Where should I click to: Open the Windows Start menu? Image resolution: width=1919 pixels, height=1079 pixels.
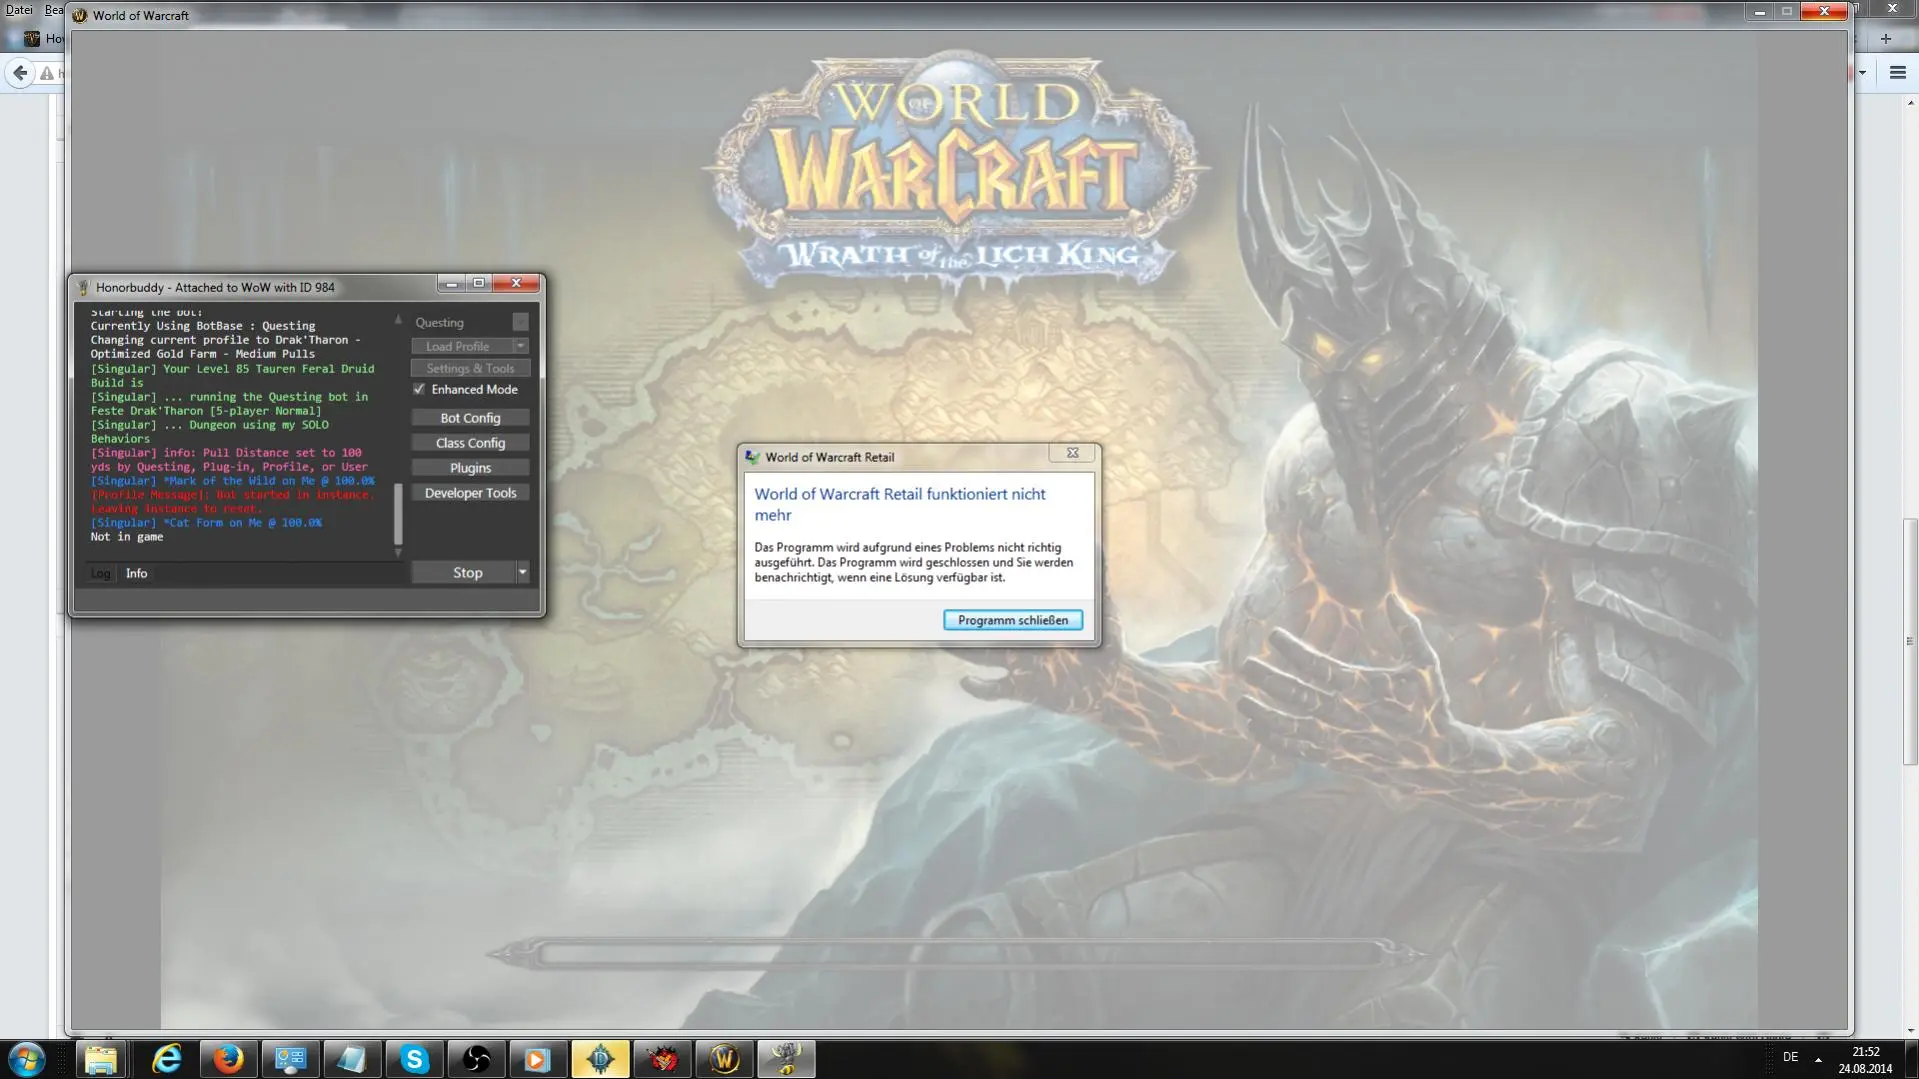point(27,1059)
